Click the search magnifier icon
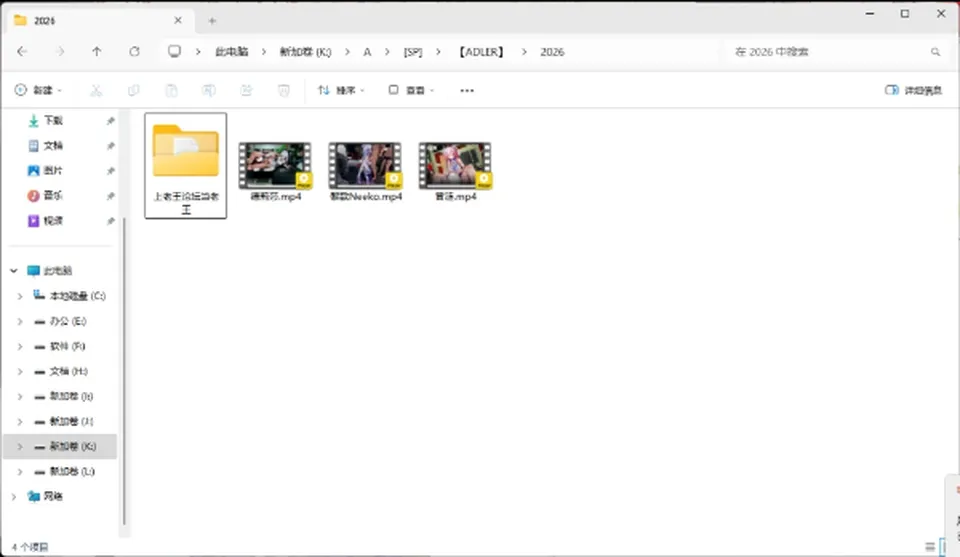The width and height of the screenshot is (960, 557). click(936, 52)
